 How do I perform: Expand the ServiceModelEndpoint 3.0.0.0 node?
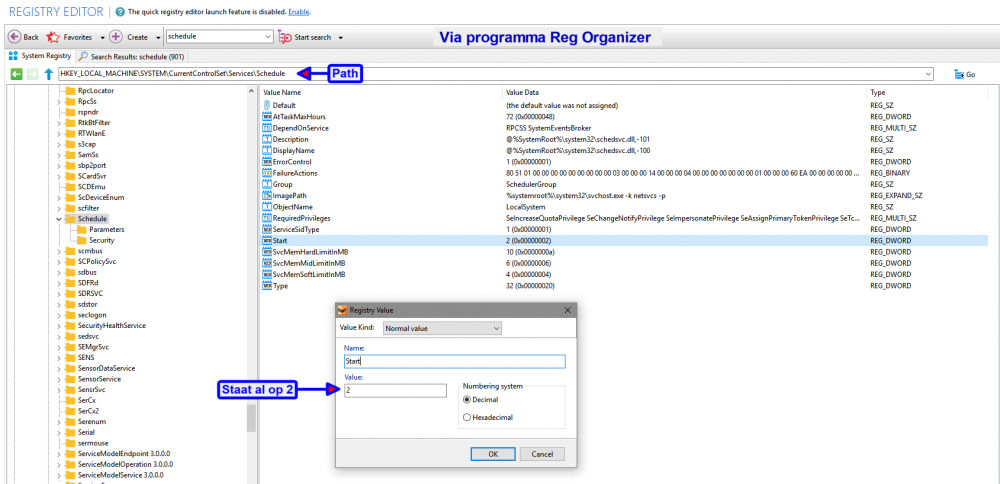pyautogui.click(x=59, y=453)
